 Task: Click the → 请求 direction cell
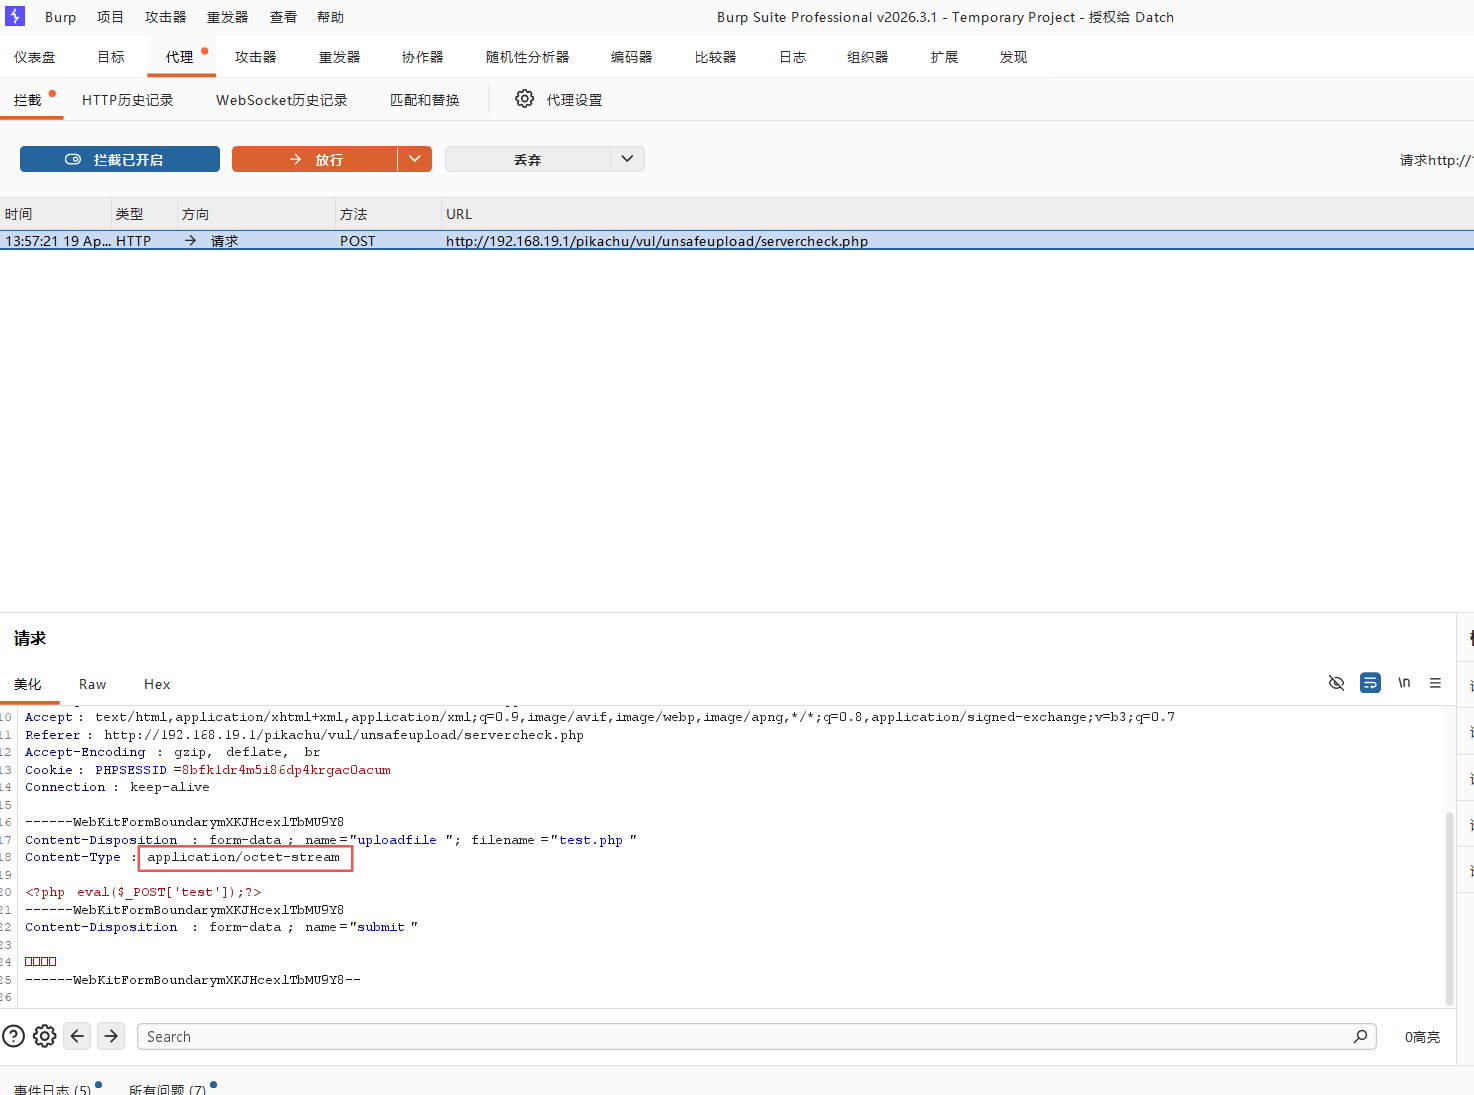(x=211, y=241)
